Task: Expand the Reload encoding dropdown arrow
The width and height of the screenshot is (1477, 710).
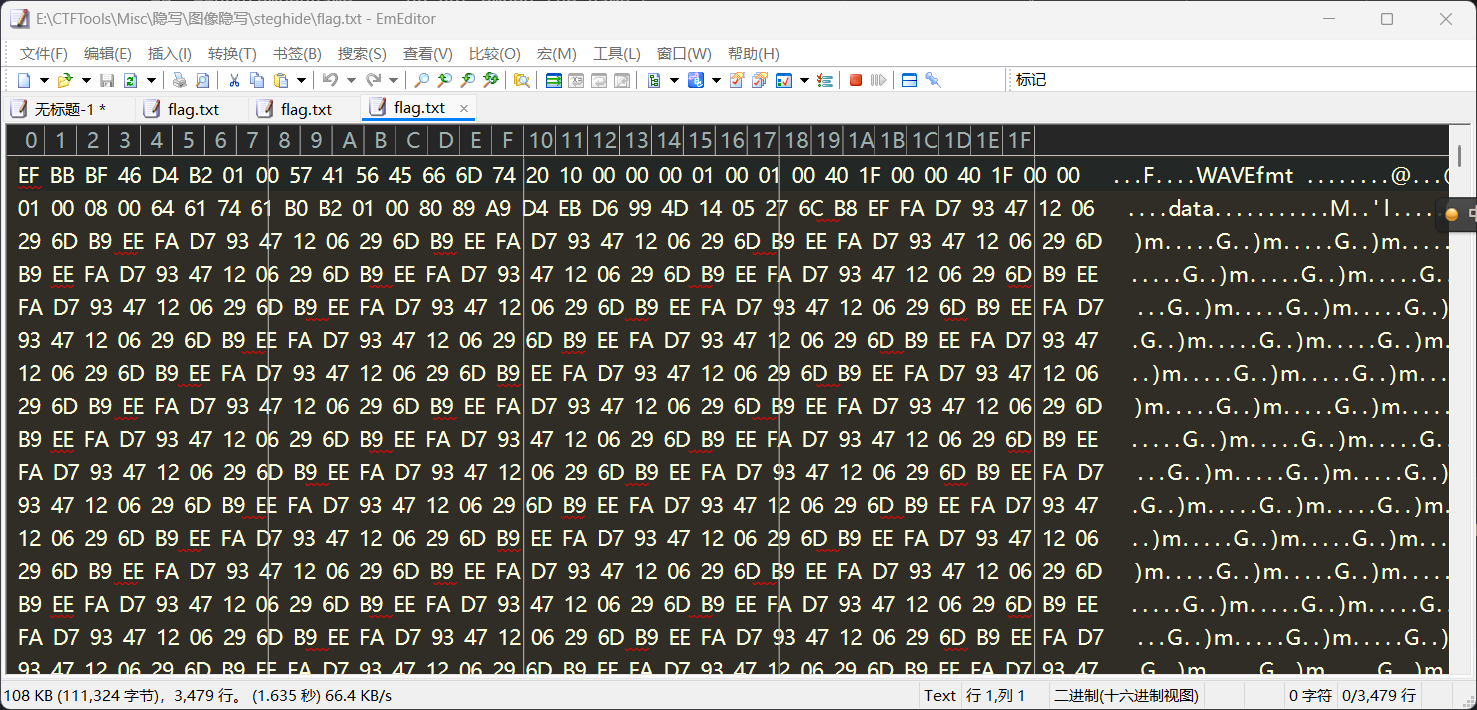Action: [151, 80]
